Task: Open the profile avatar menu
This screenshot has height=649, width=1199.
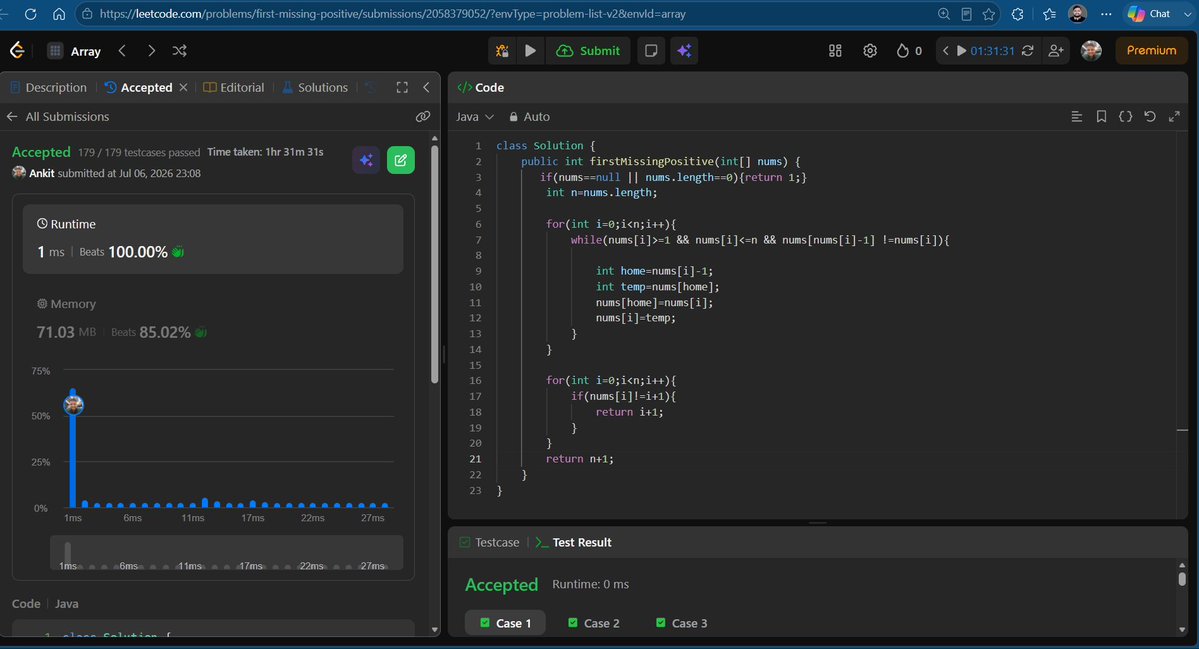Action: click(x=1091, y=50)
